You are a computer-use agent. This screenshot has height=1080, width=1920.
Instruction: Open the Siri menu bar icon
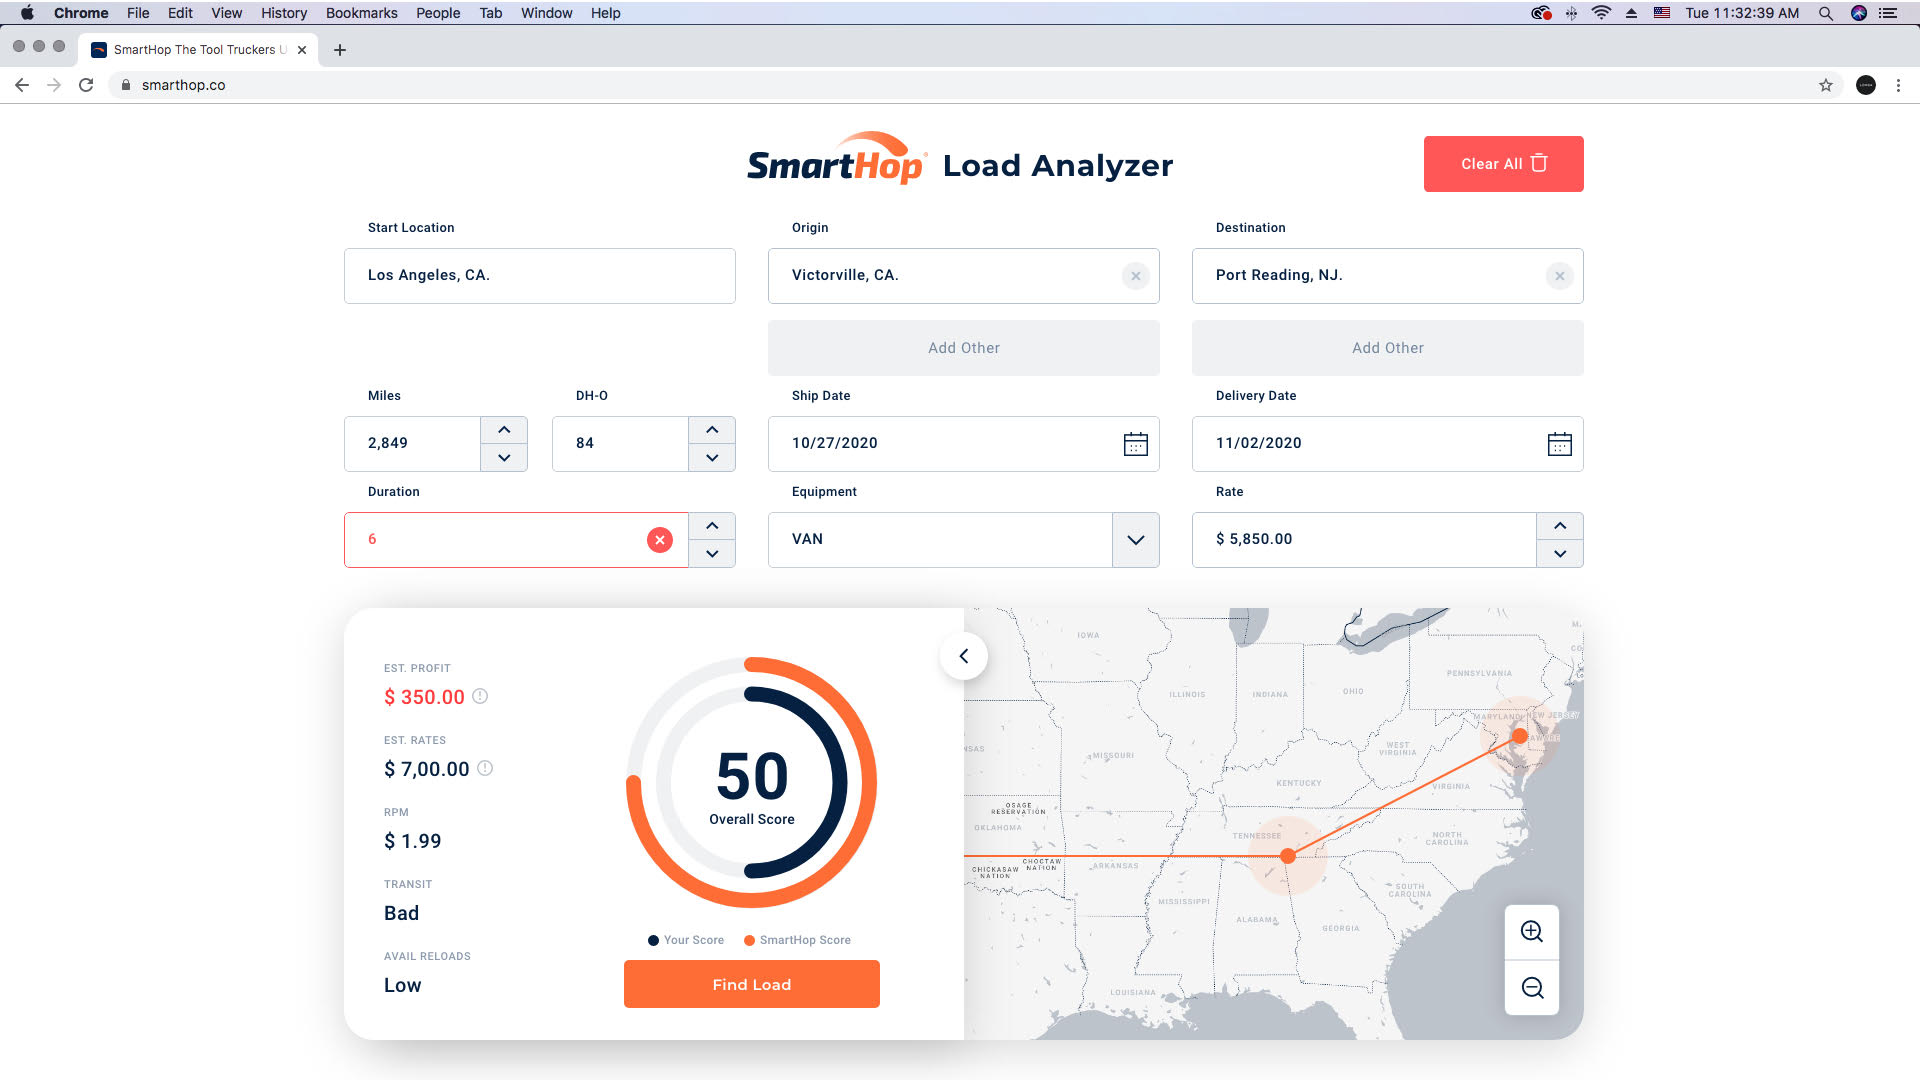coord(1858,13)
